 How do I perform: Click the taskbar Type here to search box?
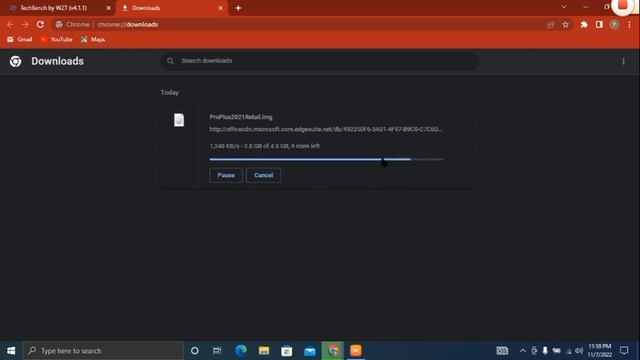(x=103, y=351)
